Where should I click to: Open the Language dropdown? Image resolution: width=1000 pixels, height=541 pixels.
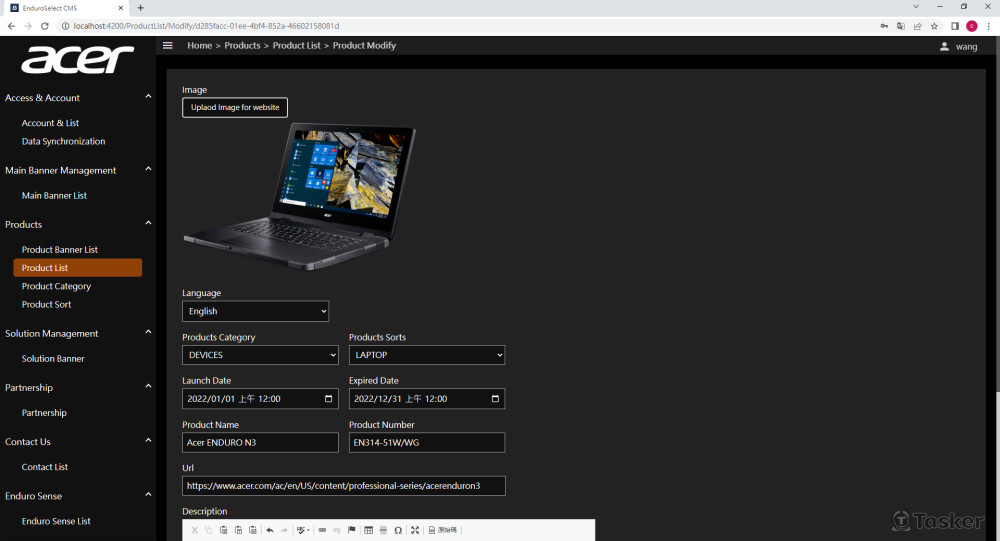click(255, 311)
